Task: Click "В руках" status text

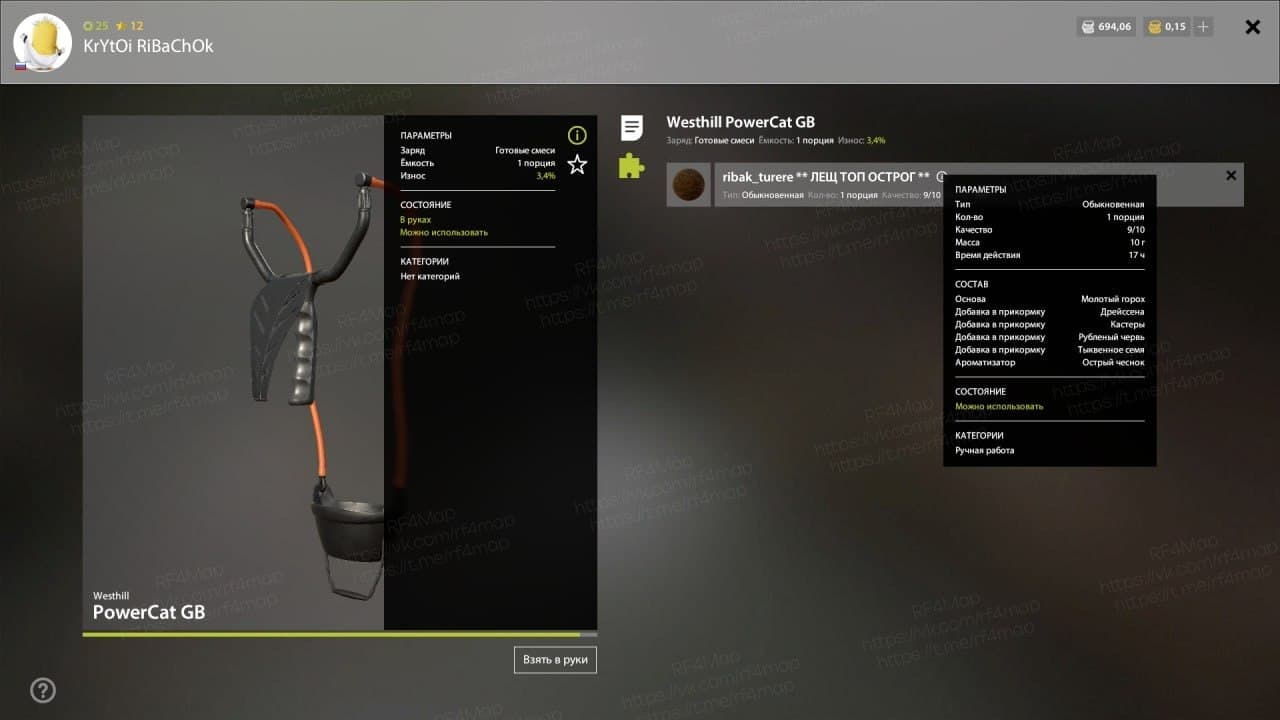Action: tap(416, 219)
